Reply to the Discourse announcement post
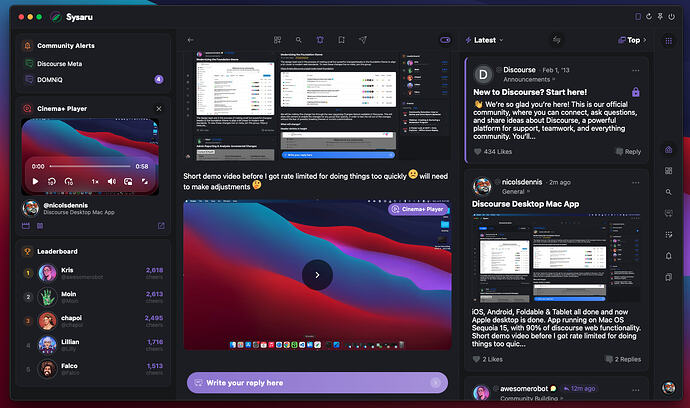The width and height of the screenshot is (690, 408). coord(628,151)
